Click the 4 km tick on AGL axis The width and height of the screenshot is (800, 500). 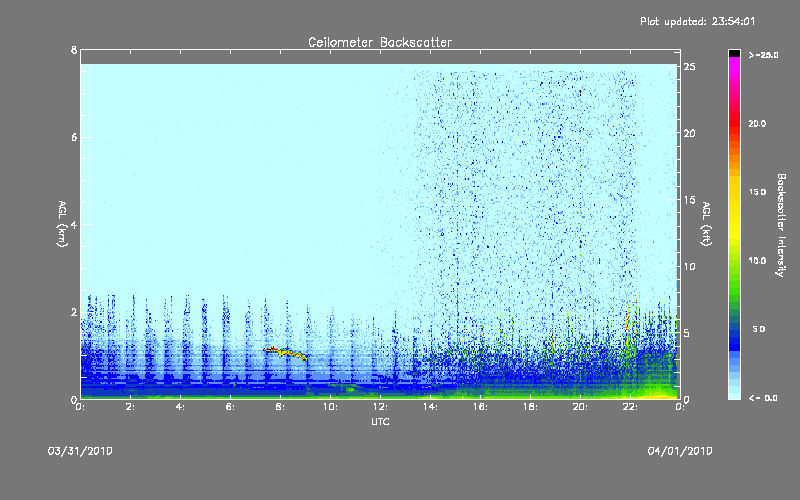point(74,224)
